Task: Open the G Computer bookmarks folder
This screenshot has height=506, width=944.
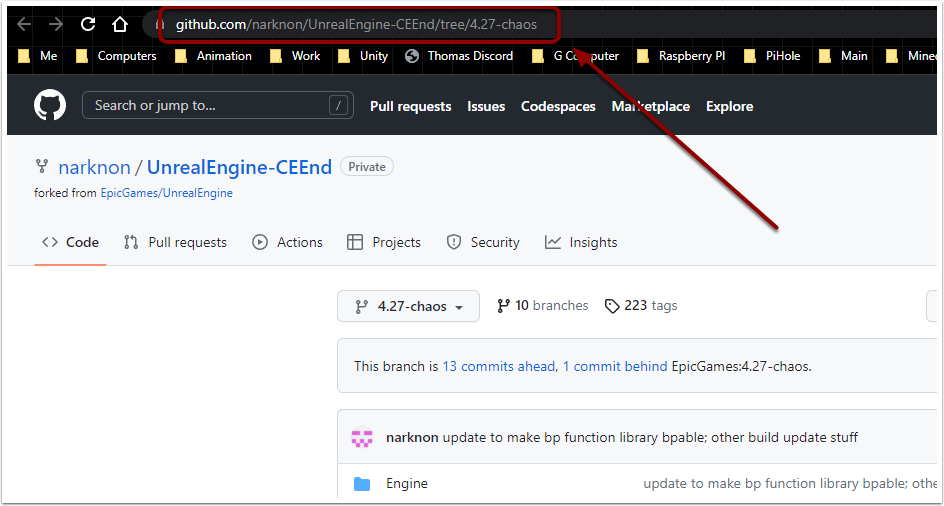Action: tap(575, 56)
